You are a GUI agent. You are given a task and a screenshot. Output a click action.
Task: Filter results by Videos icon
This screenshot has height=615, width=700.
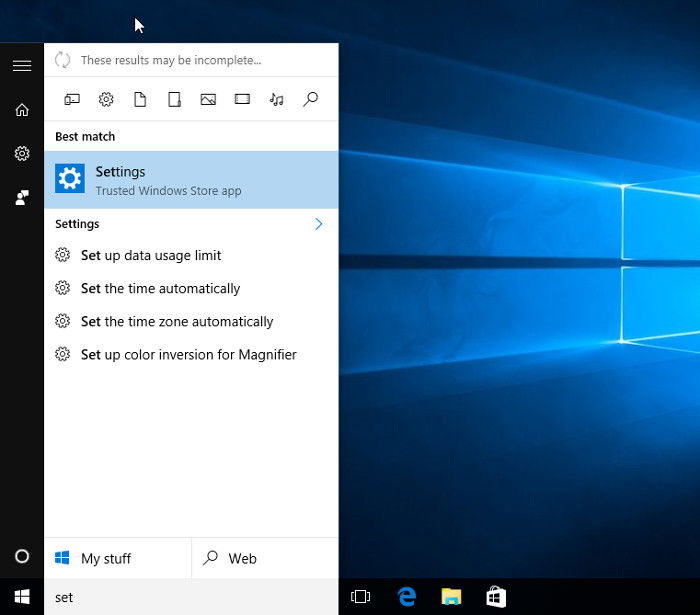[x=242, y=99]
